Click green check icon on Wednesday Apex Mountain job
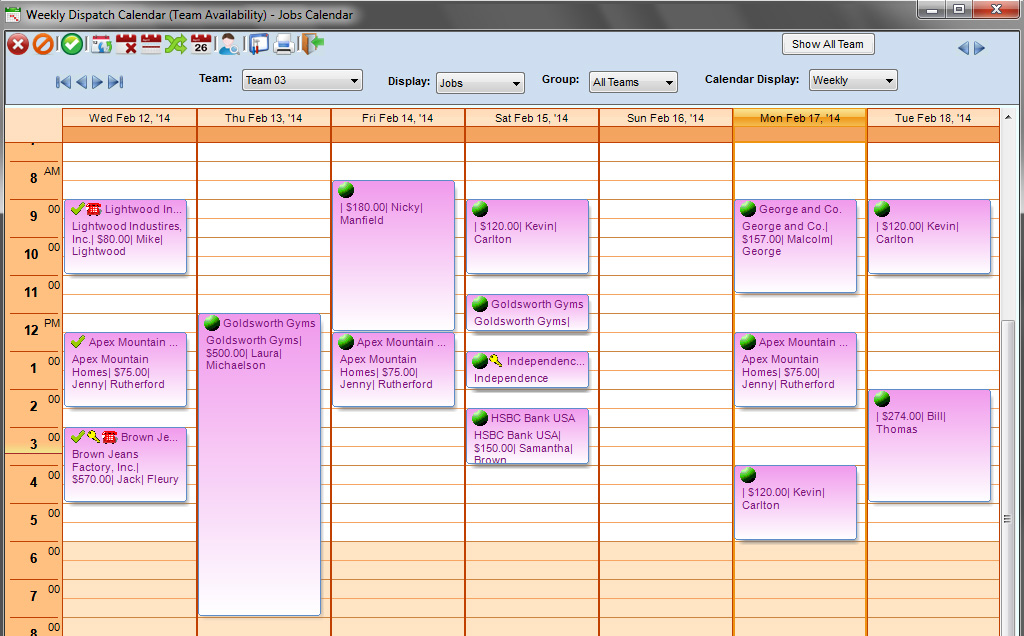Screen dimensions: 1024x636 (78, 342)
